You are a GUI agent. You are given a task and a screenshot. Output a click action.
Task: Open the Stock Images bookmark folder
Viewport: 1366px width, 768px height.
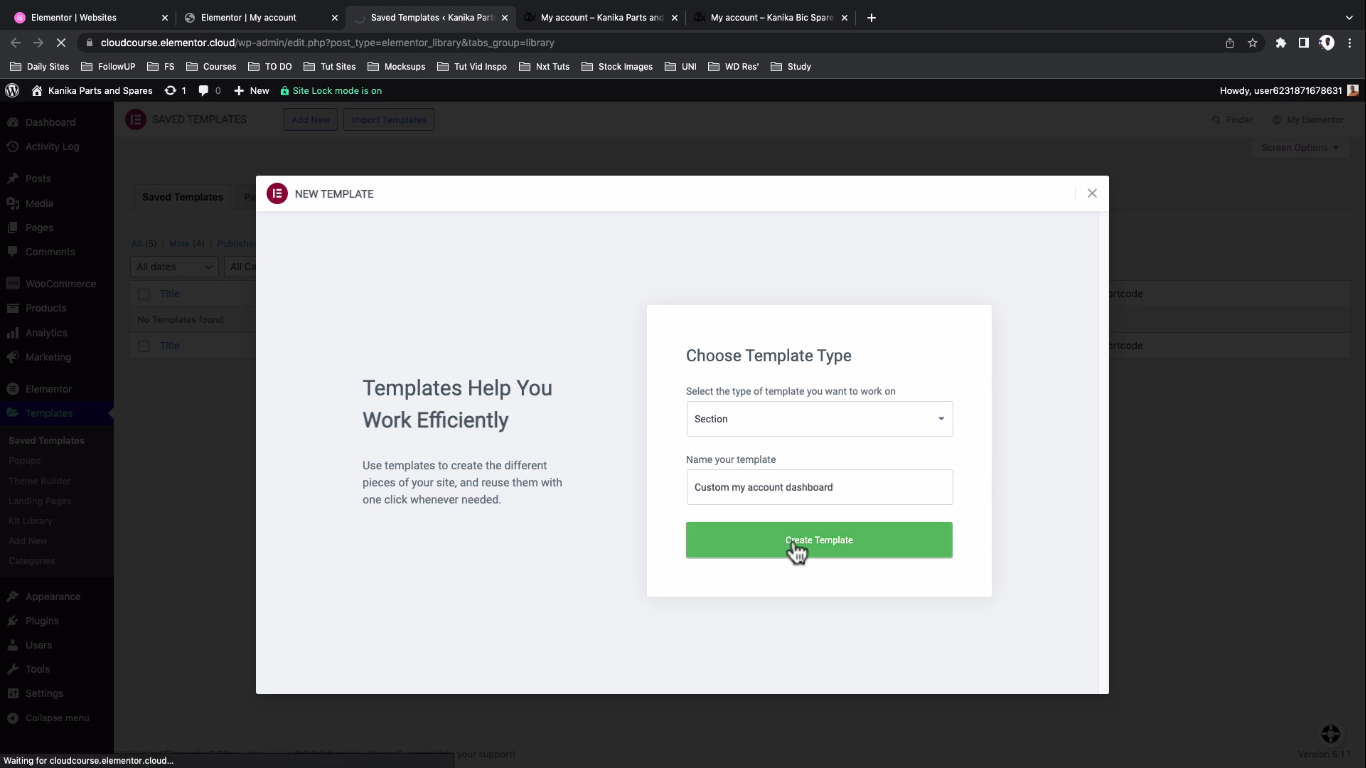coord(616,67)
